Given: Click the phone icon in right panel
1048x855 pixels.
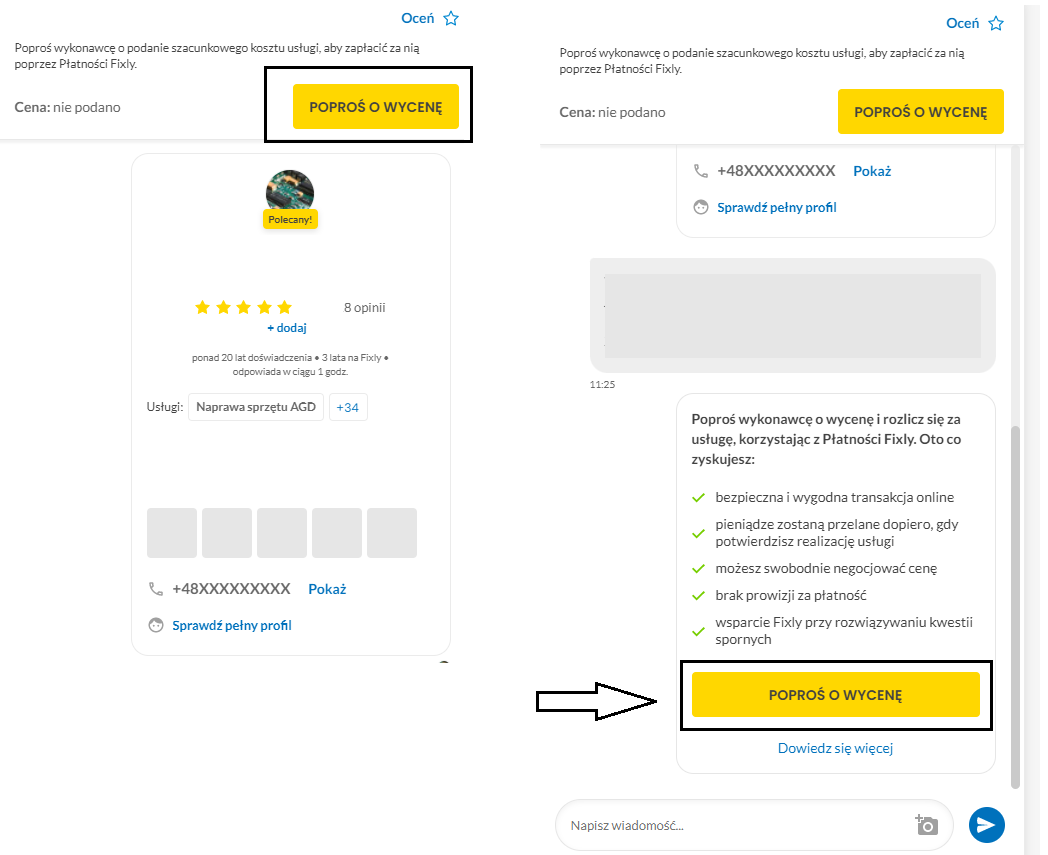Looking at the screenshot, I should pos(700,171).
